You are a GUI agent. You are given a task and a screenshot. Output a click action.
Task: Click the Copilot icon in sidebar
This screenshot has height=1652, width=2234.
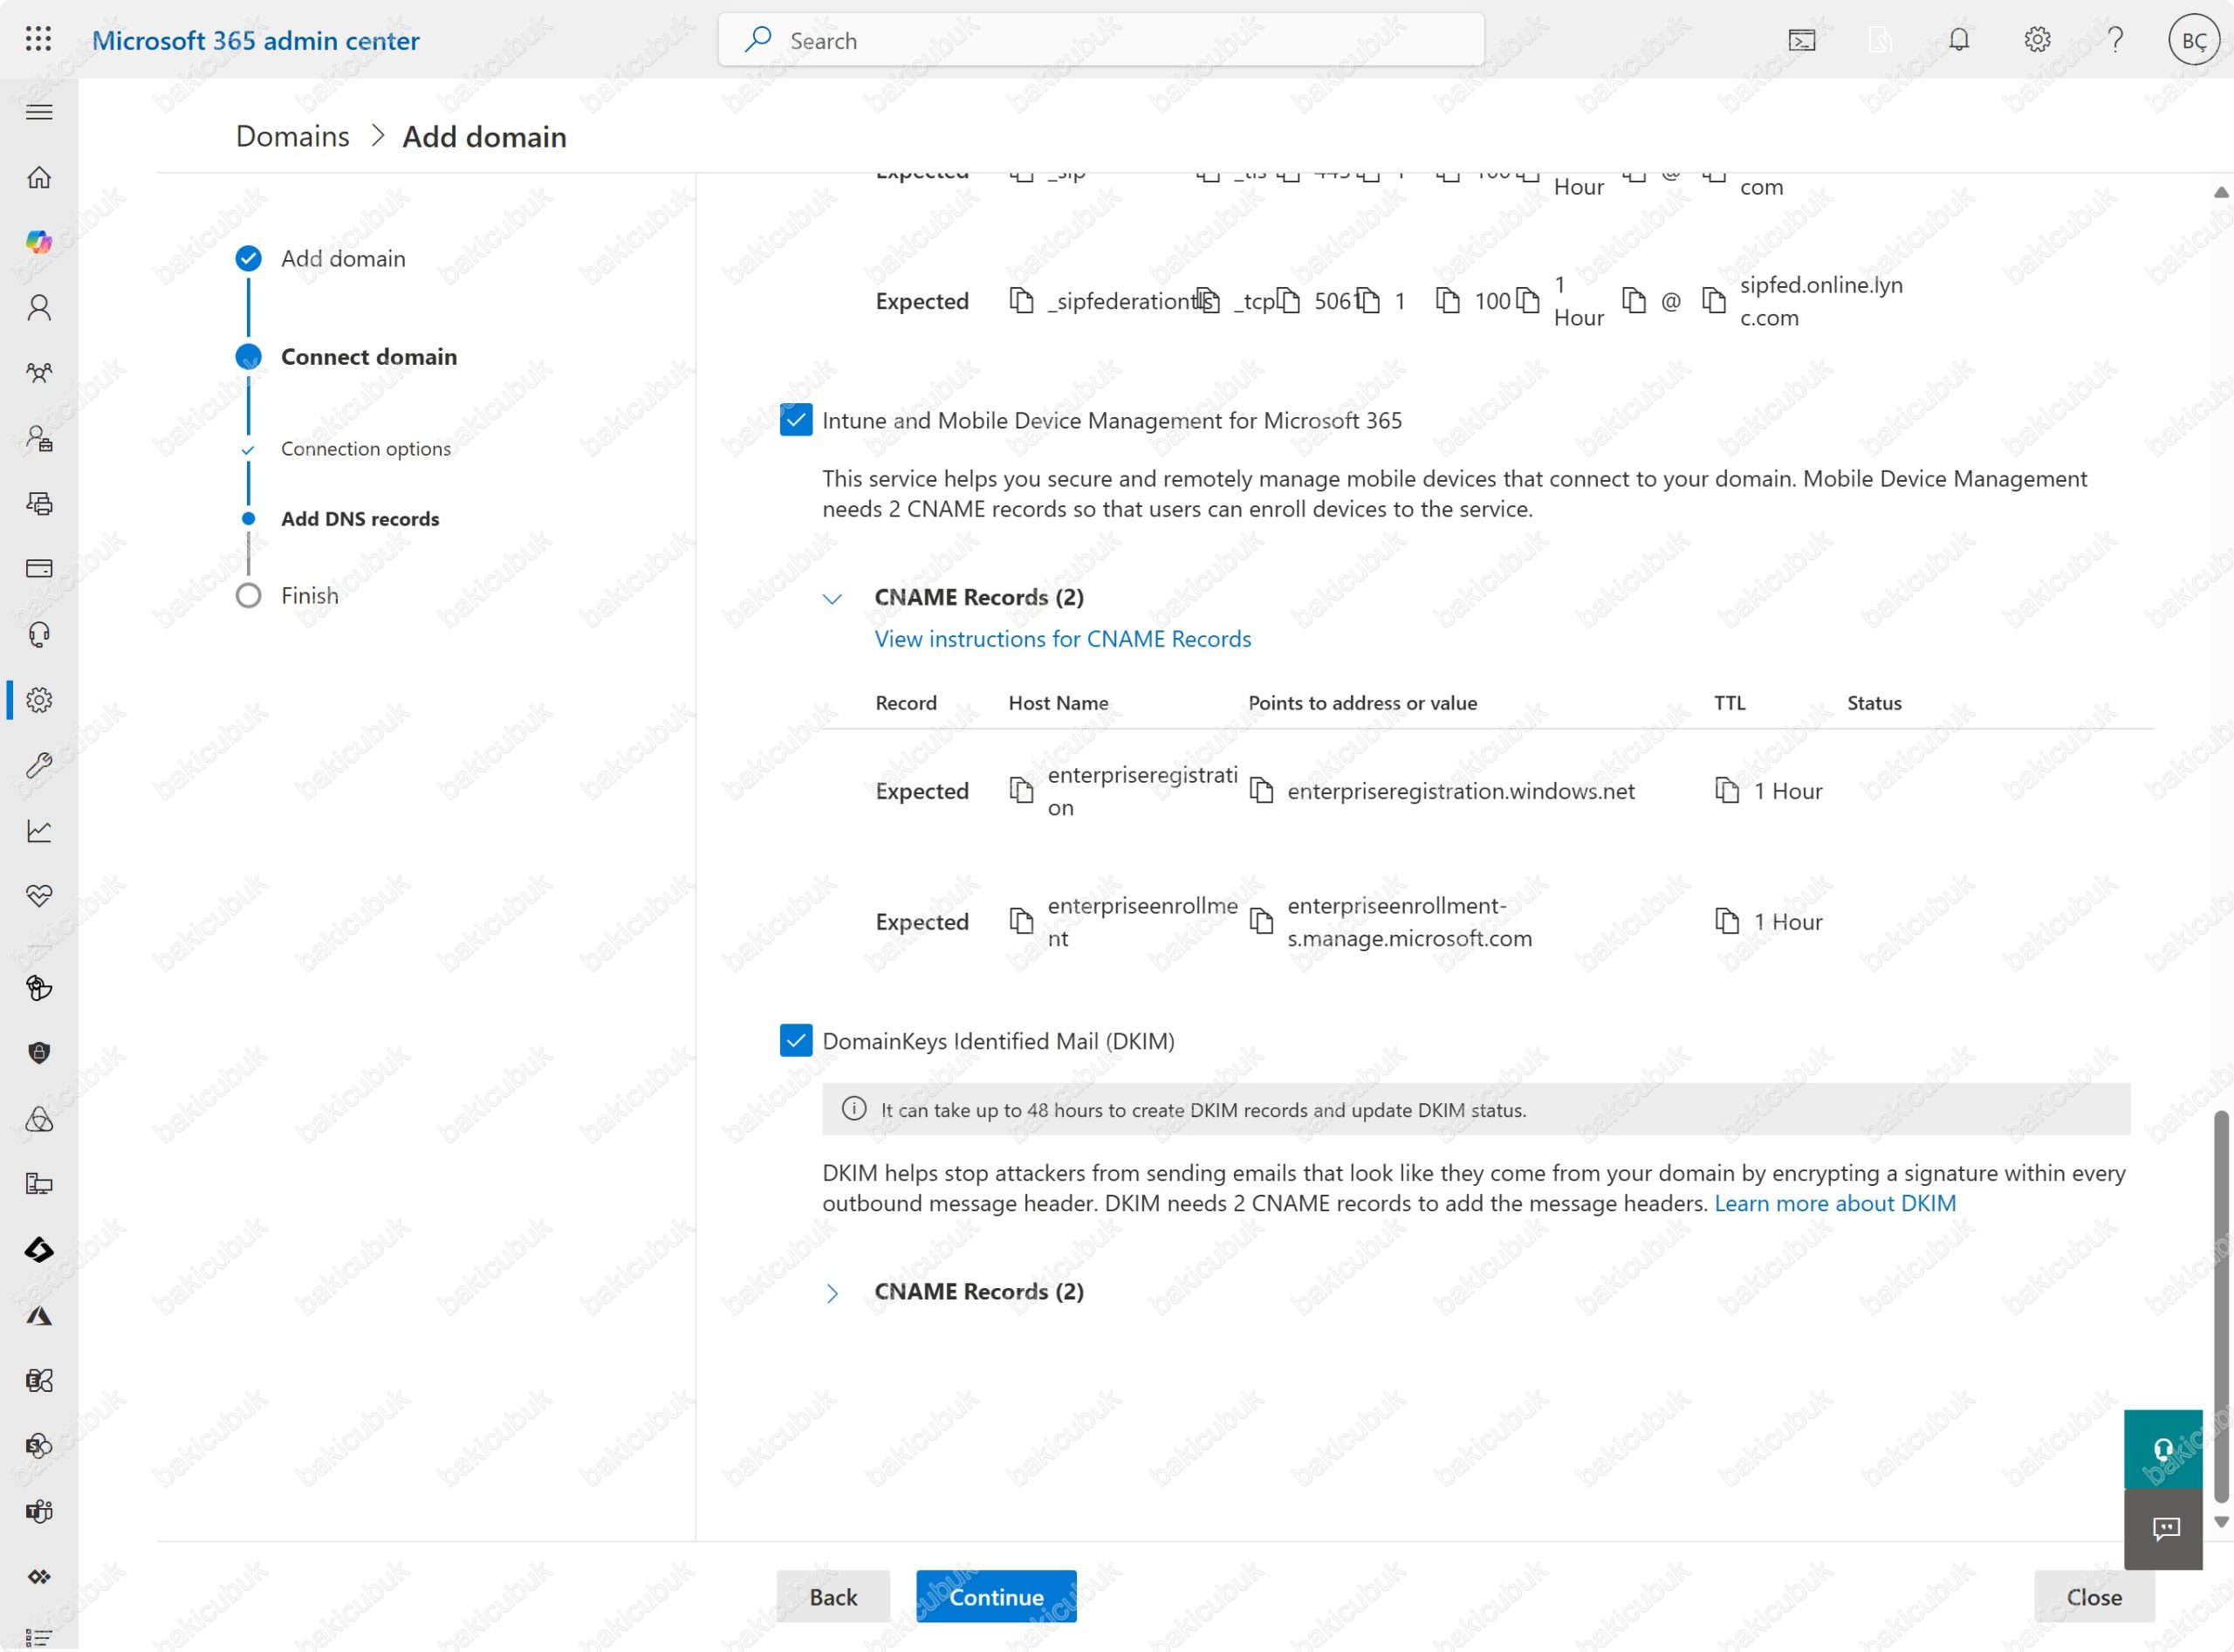(39, 242)
